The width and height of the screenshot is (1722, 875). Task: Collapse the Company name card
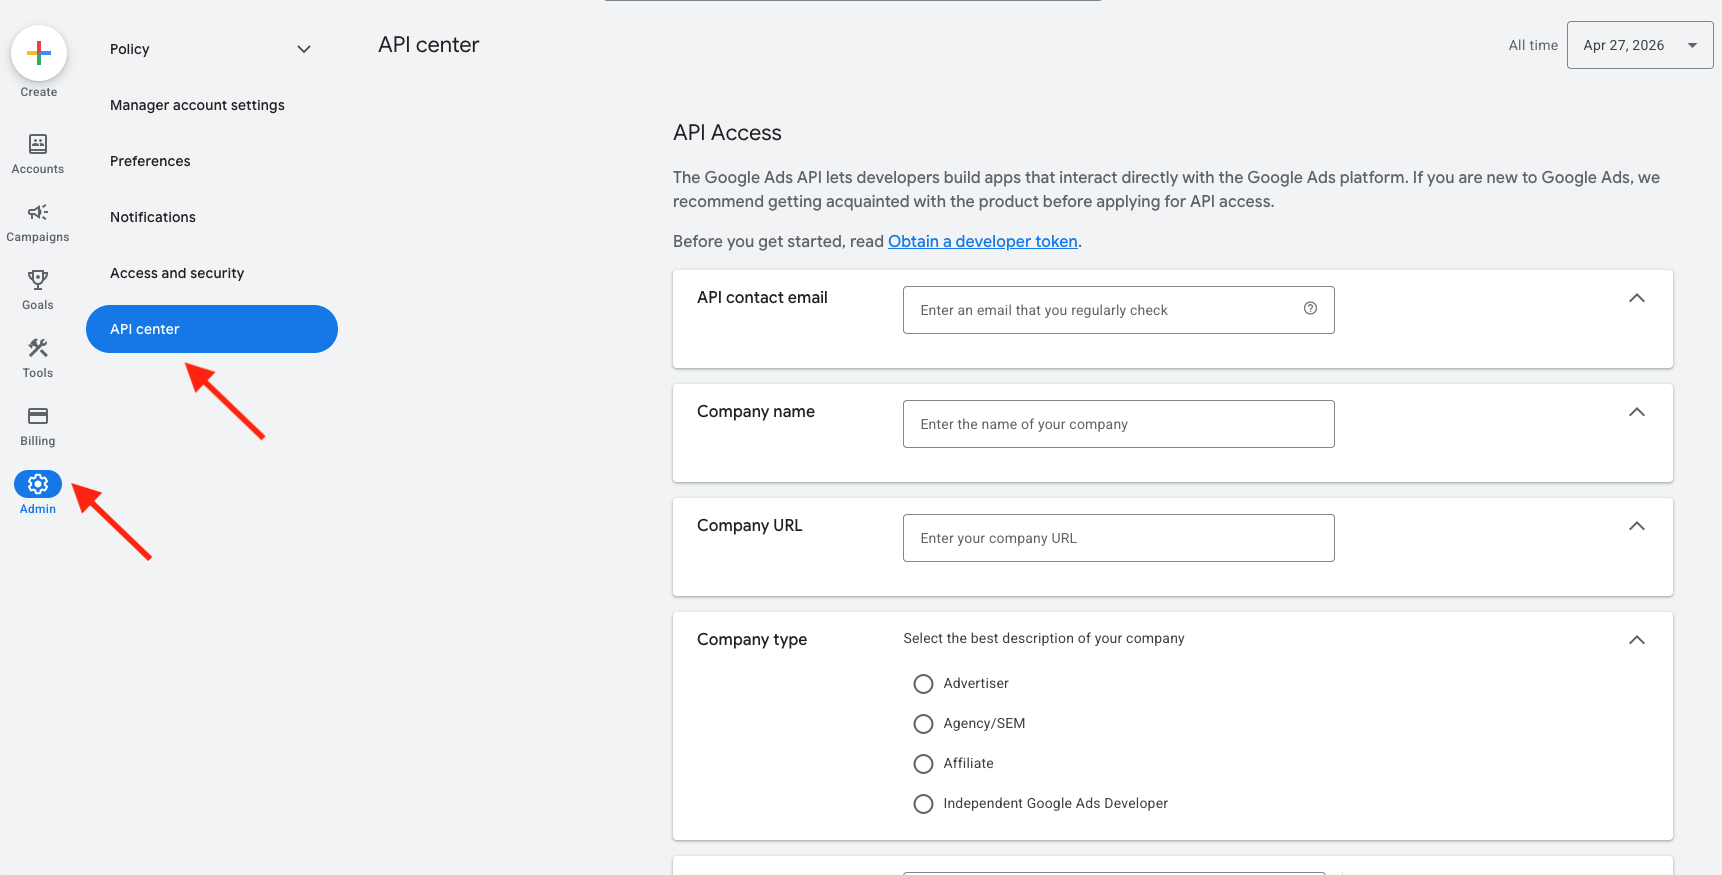tap(1637, 412)
